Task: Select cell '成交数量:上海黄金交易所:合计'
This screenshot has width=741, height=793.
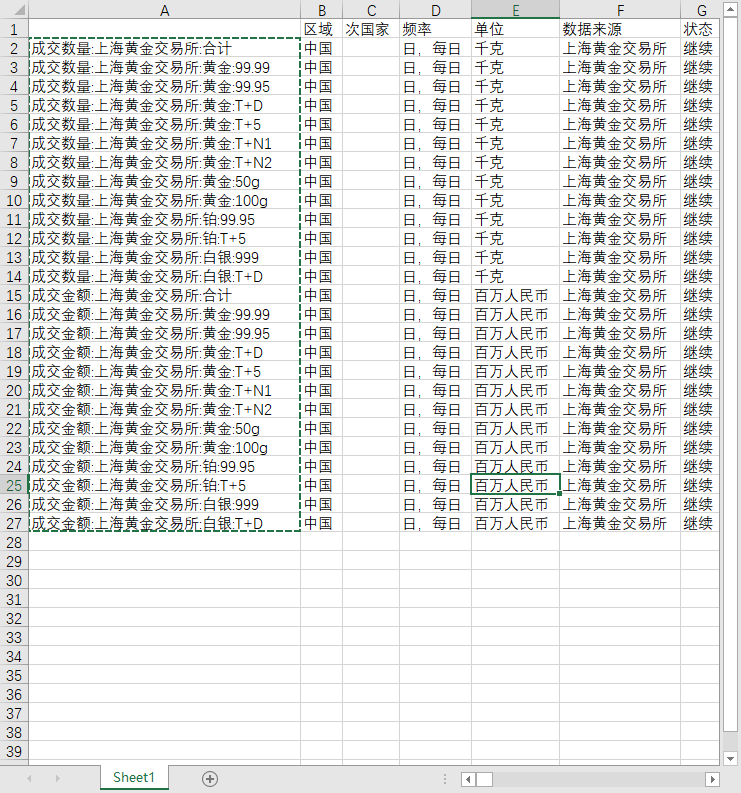Action: coord(164,49)
